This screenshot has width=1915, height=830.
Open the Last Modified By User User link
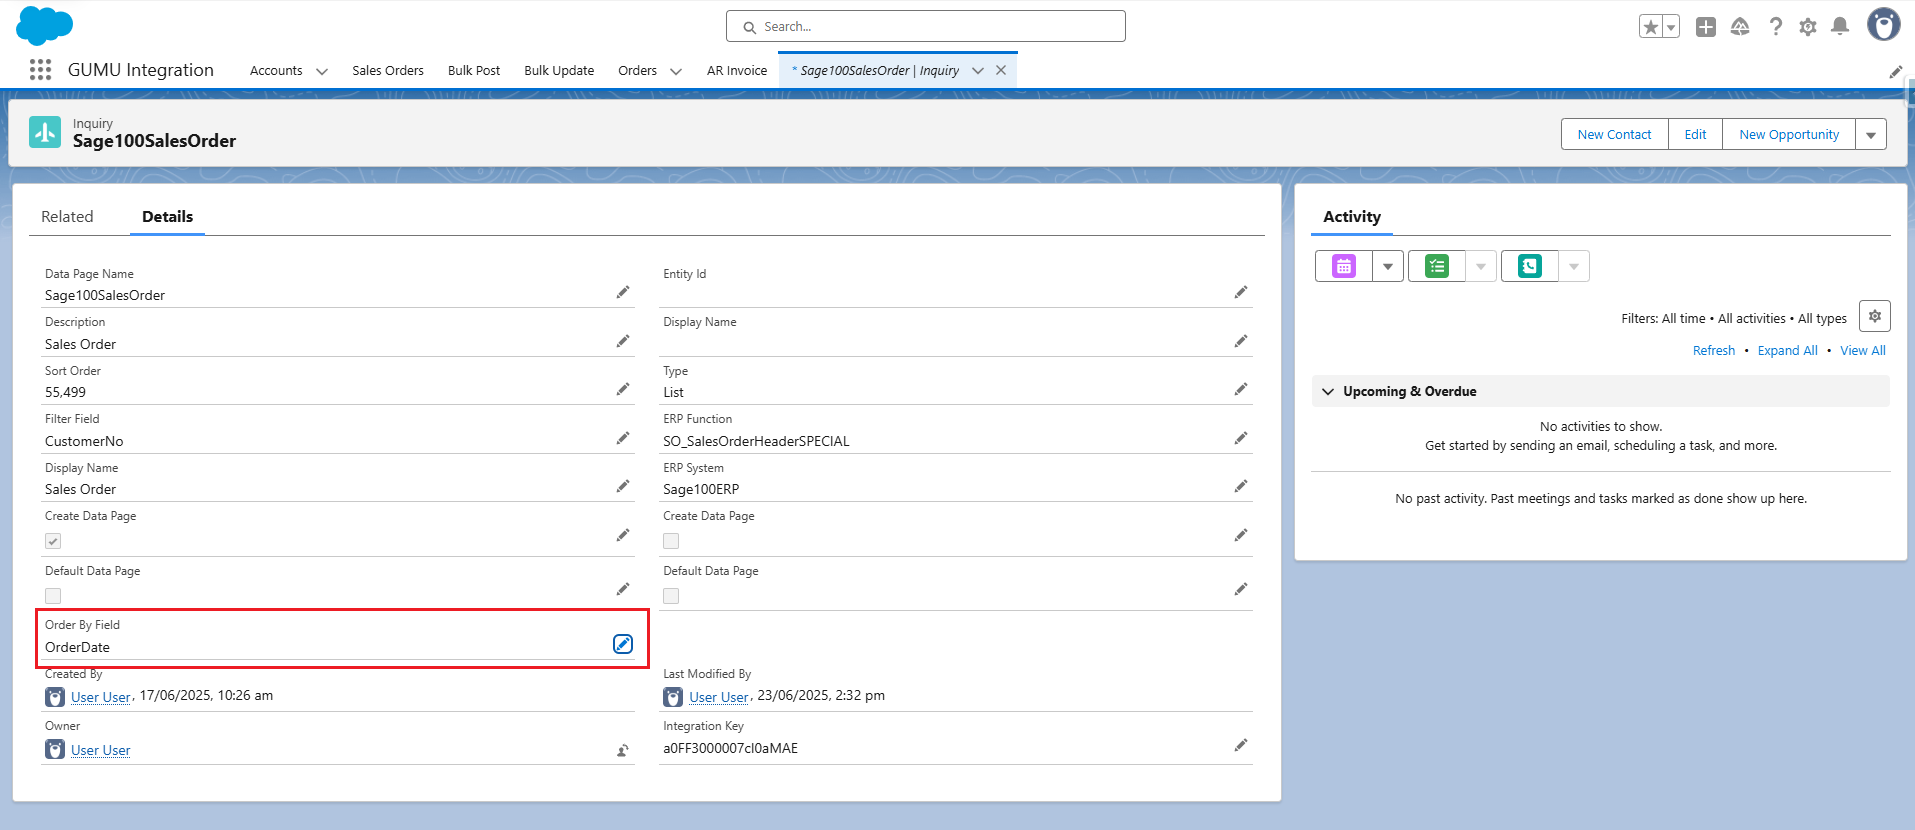pos(719,697)
